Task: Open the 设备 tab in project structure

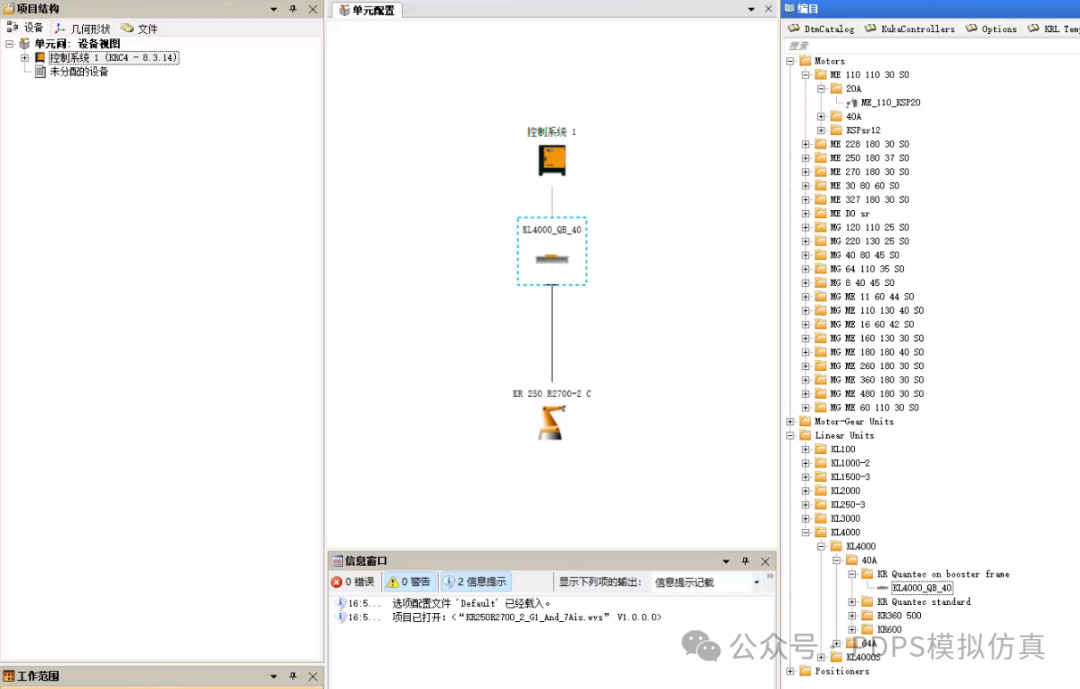Action: point(25,28)
